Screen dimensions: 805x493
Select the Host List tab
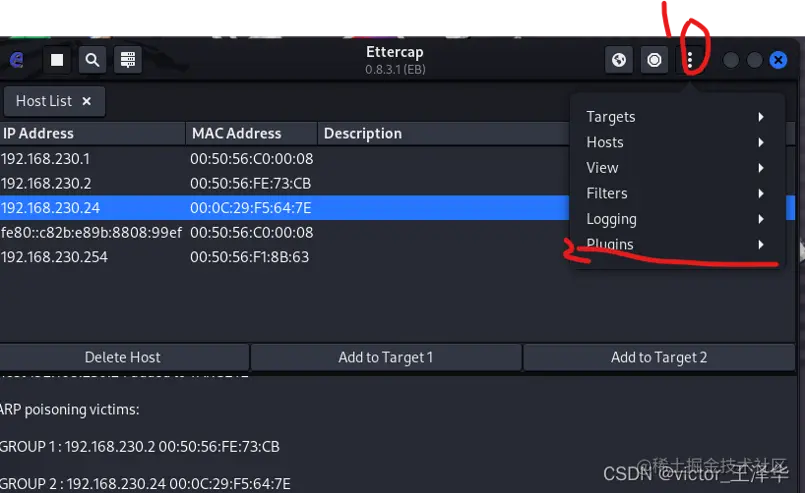(x=44, y=101)
